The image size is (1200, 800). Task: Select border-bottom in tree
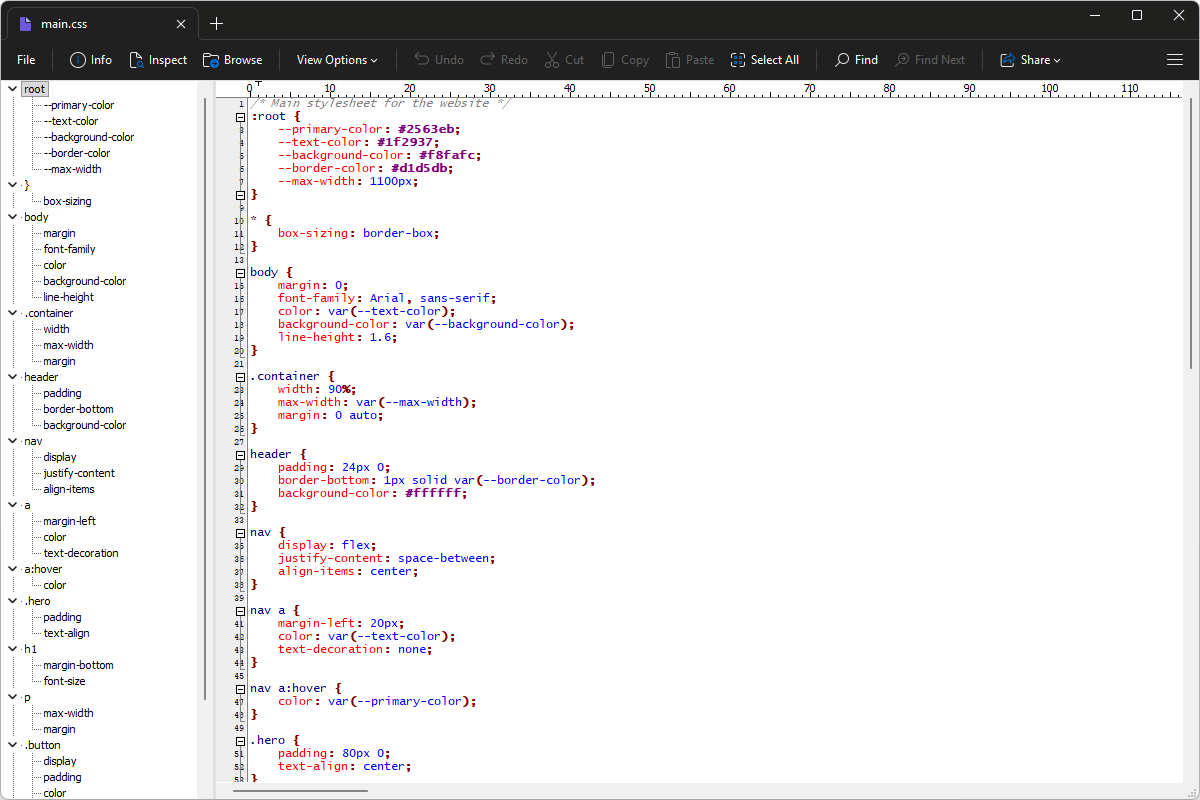point(78,409)
